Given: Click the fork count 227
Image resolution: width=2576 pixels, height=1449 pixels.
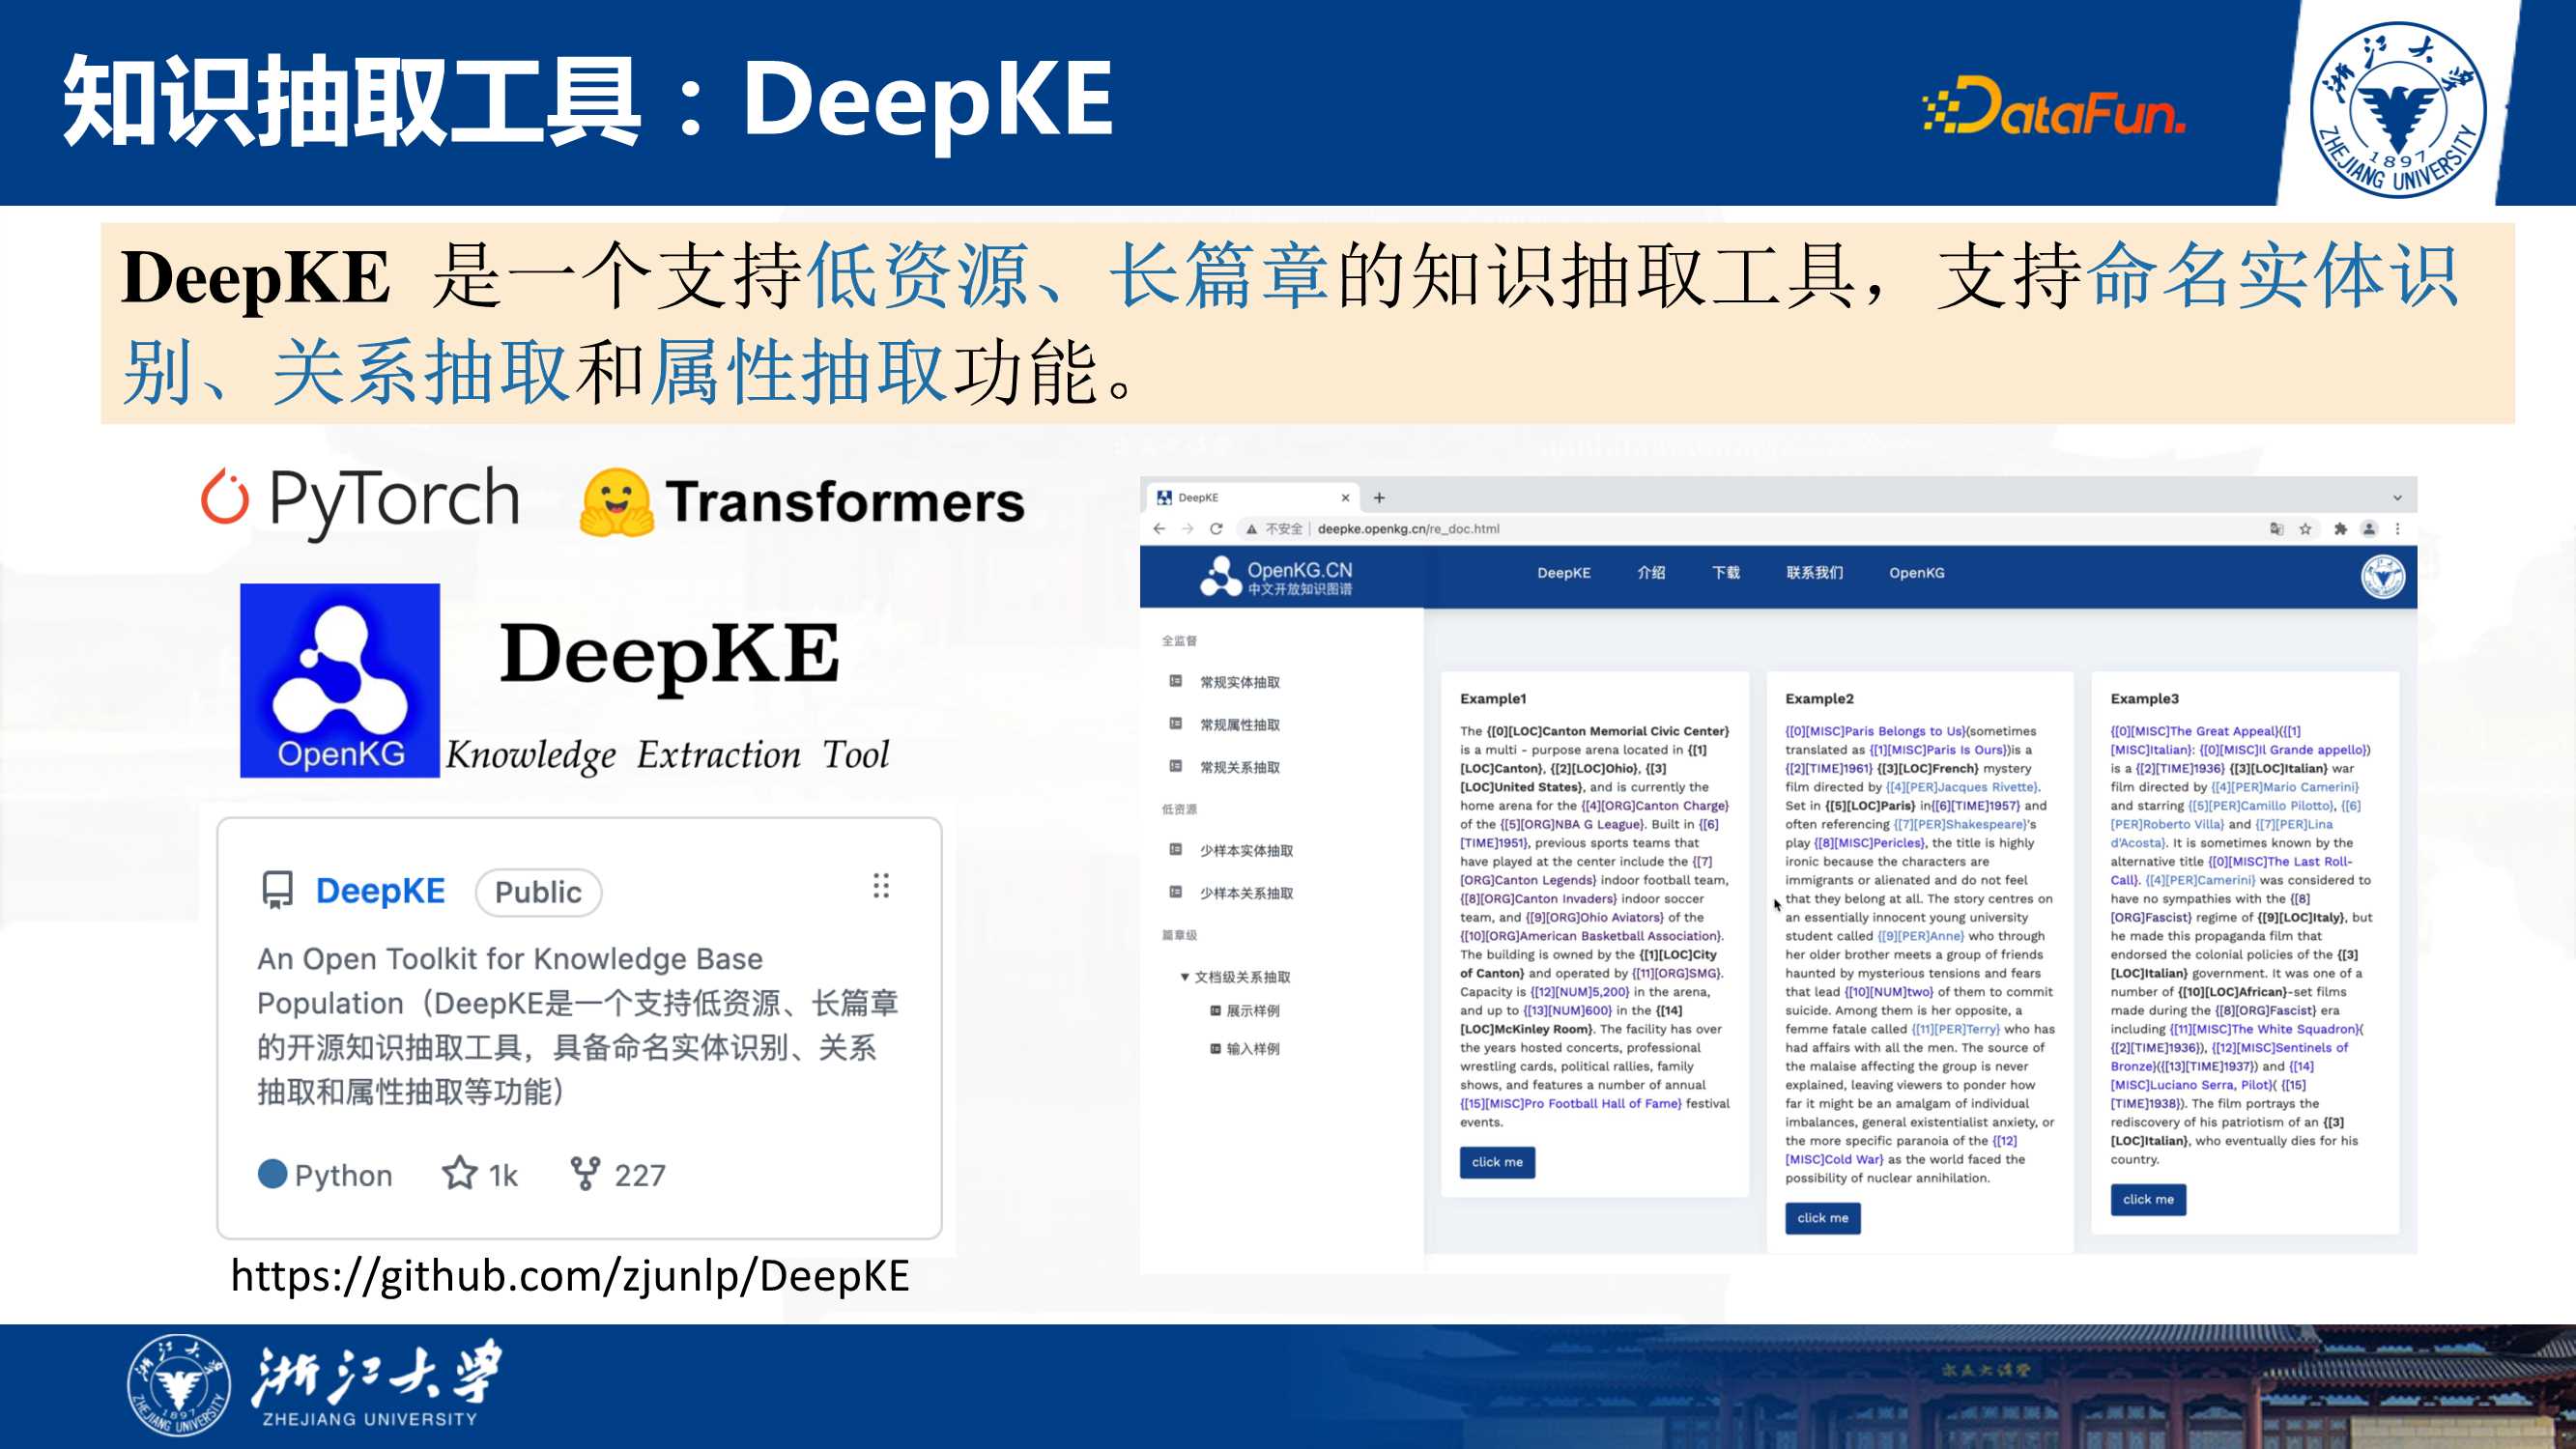Looking at the screenshot, I should [618, 1174].
